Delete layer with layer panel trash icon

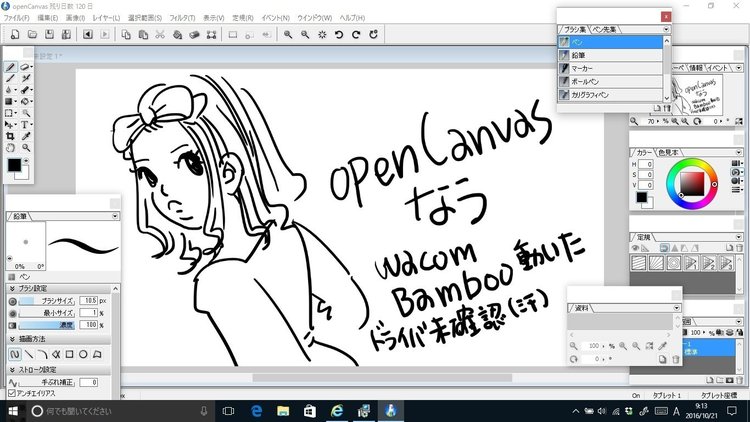tap(739, 380)
